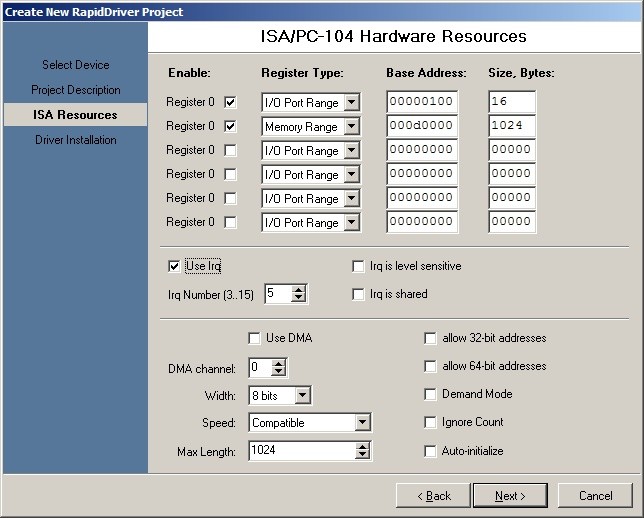This screenshot has height=518, width=644.
Task: Open the Speed Compatible dropdown
Action: 362,422
